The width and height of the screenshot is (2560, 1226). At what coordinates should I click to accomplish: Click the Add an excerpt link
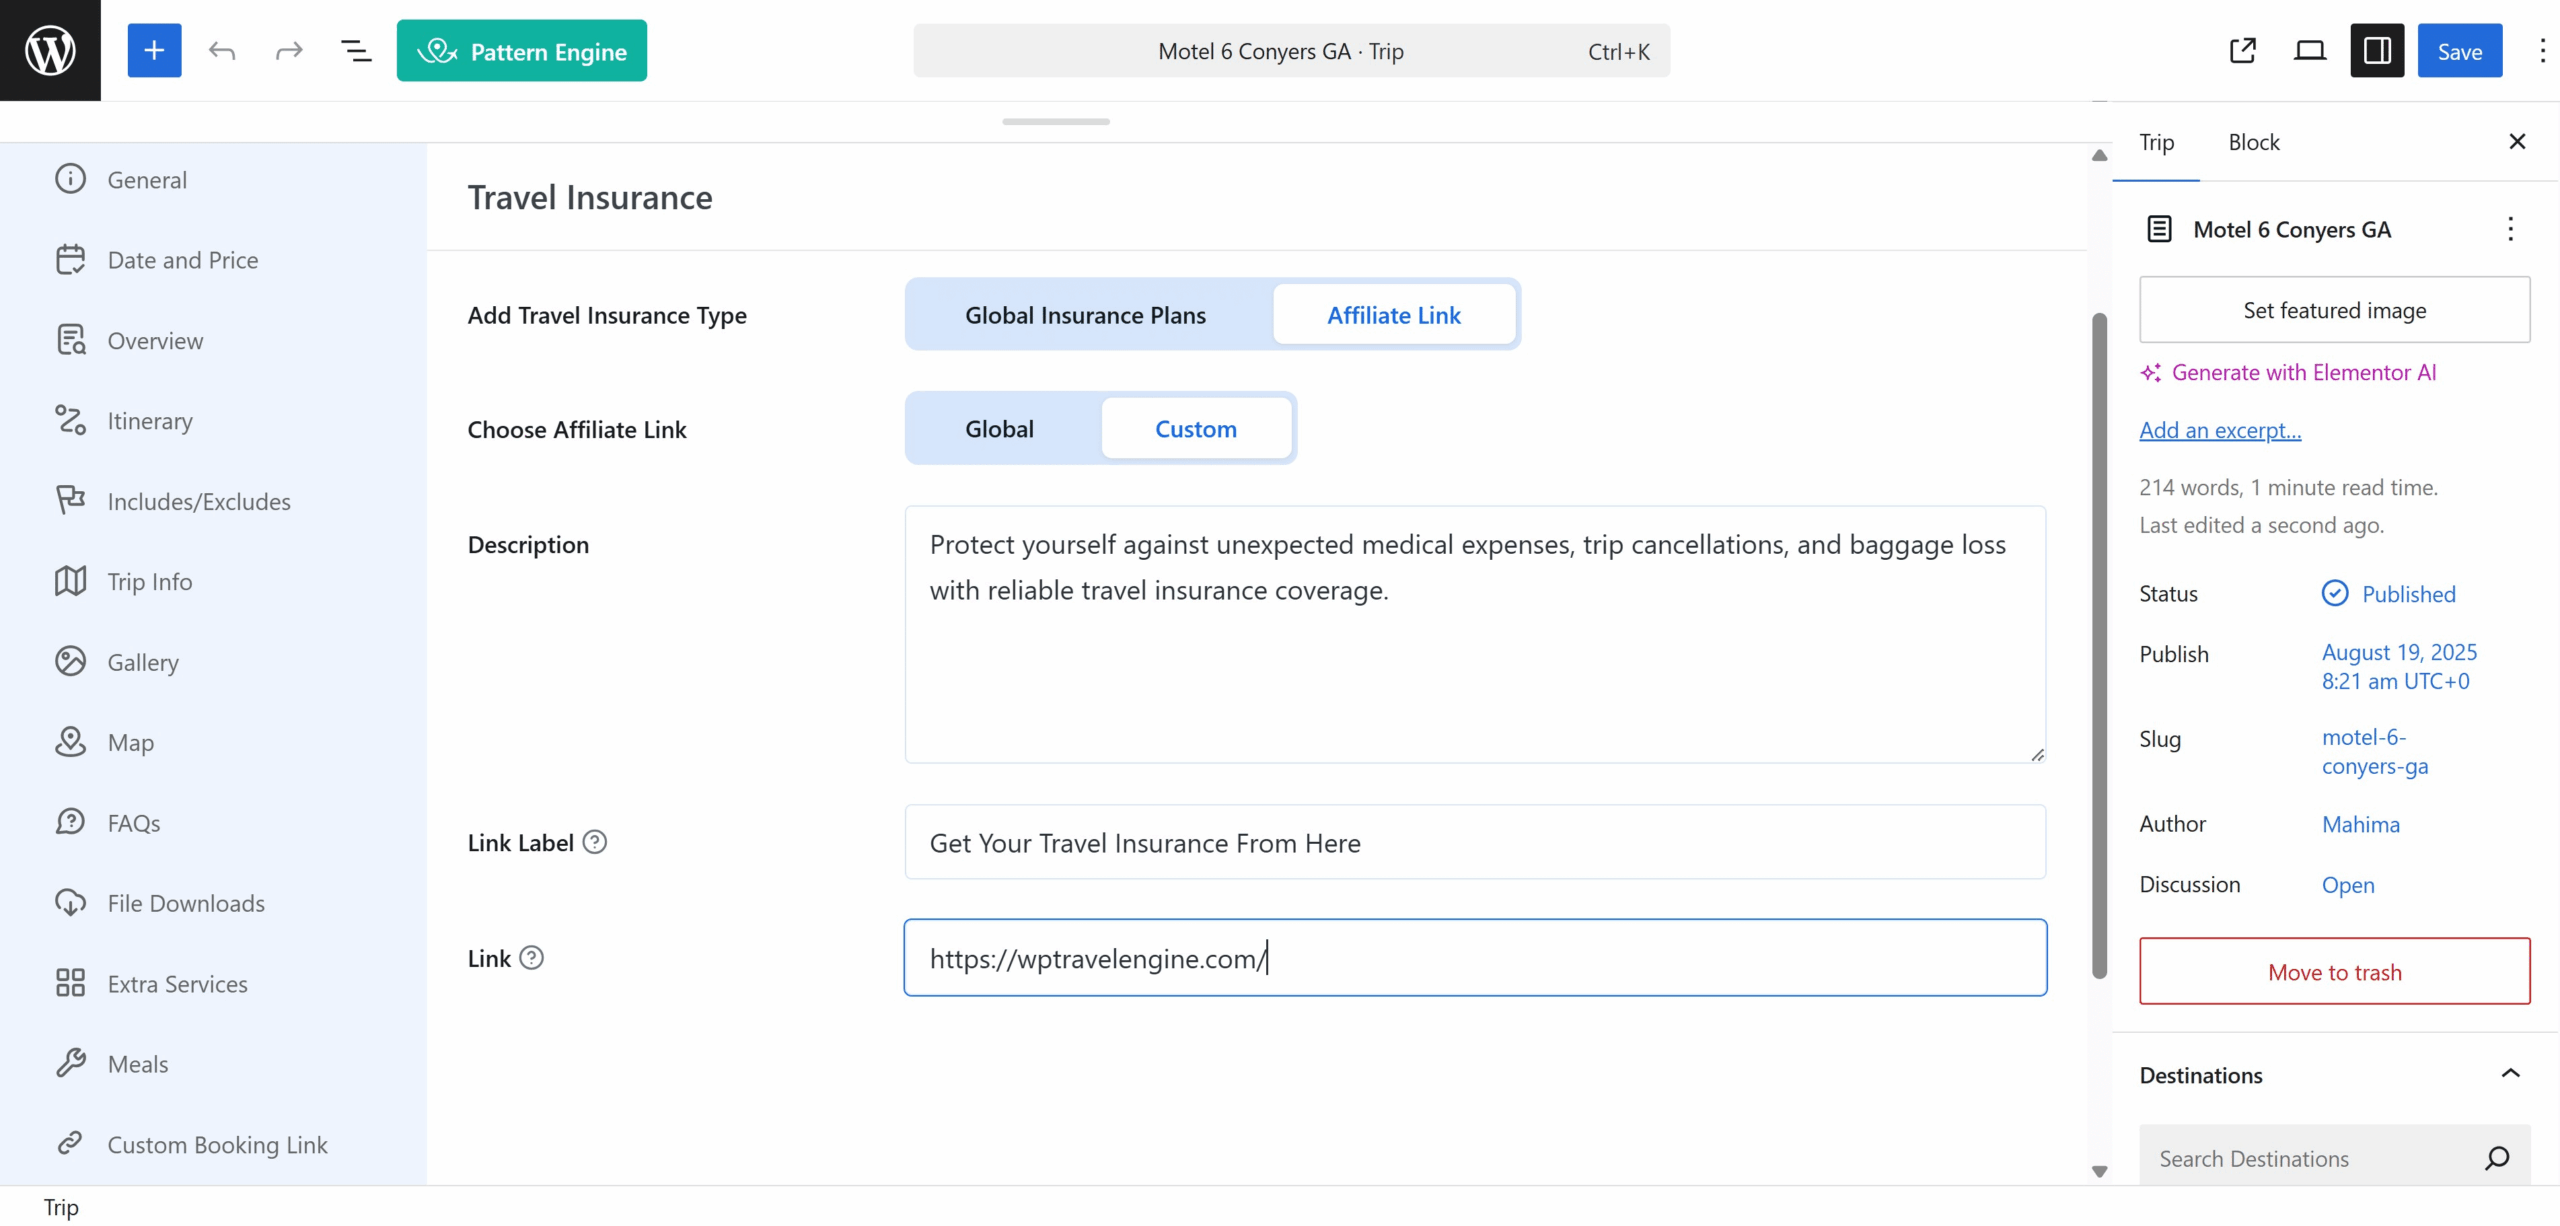click(2220, 430)
